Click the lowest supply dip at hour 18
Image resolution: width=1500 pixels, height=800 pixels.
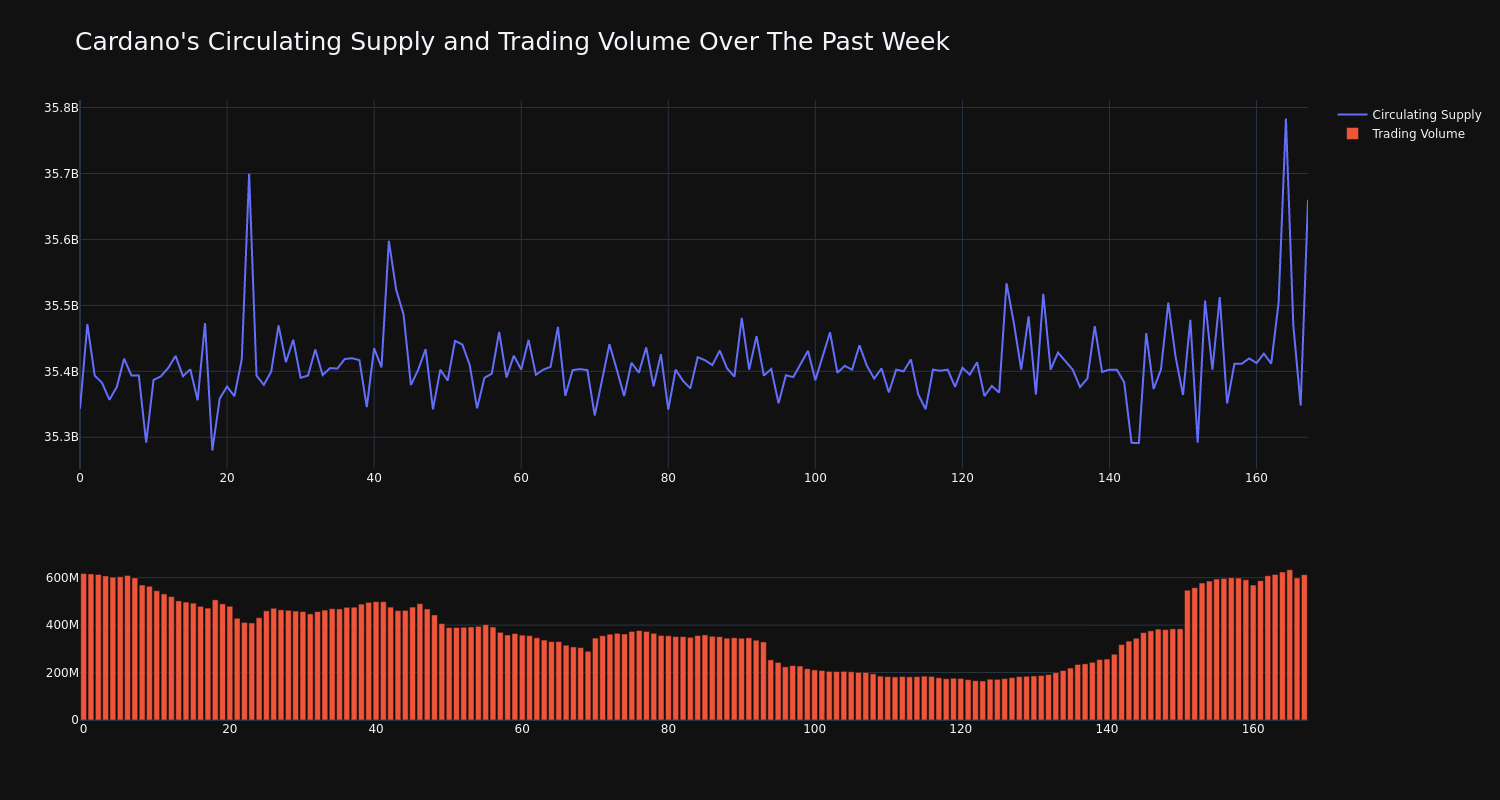point(212,449)
